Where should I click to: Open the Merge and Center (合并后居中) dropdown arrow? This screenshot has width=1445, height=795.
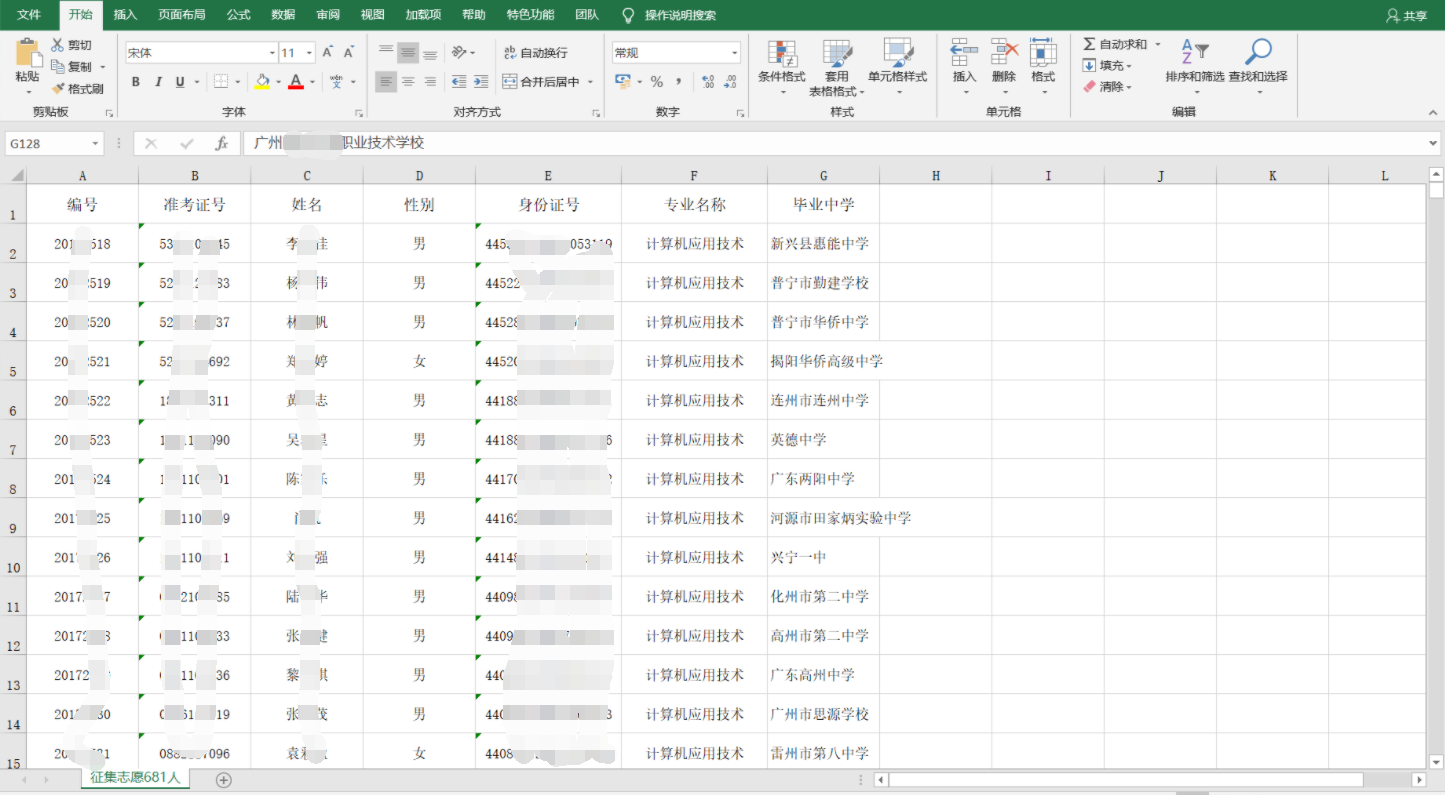[591, 82]
